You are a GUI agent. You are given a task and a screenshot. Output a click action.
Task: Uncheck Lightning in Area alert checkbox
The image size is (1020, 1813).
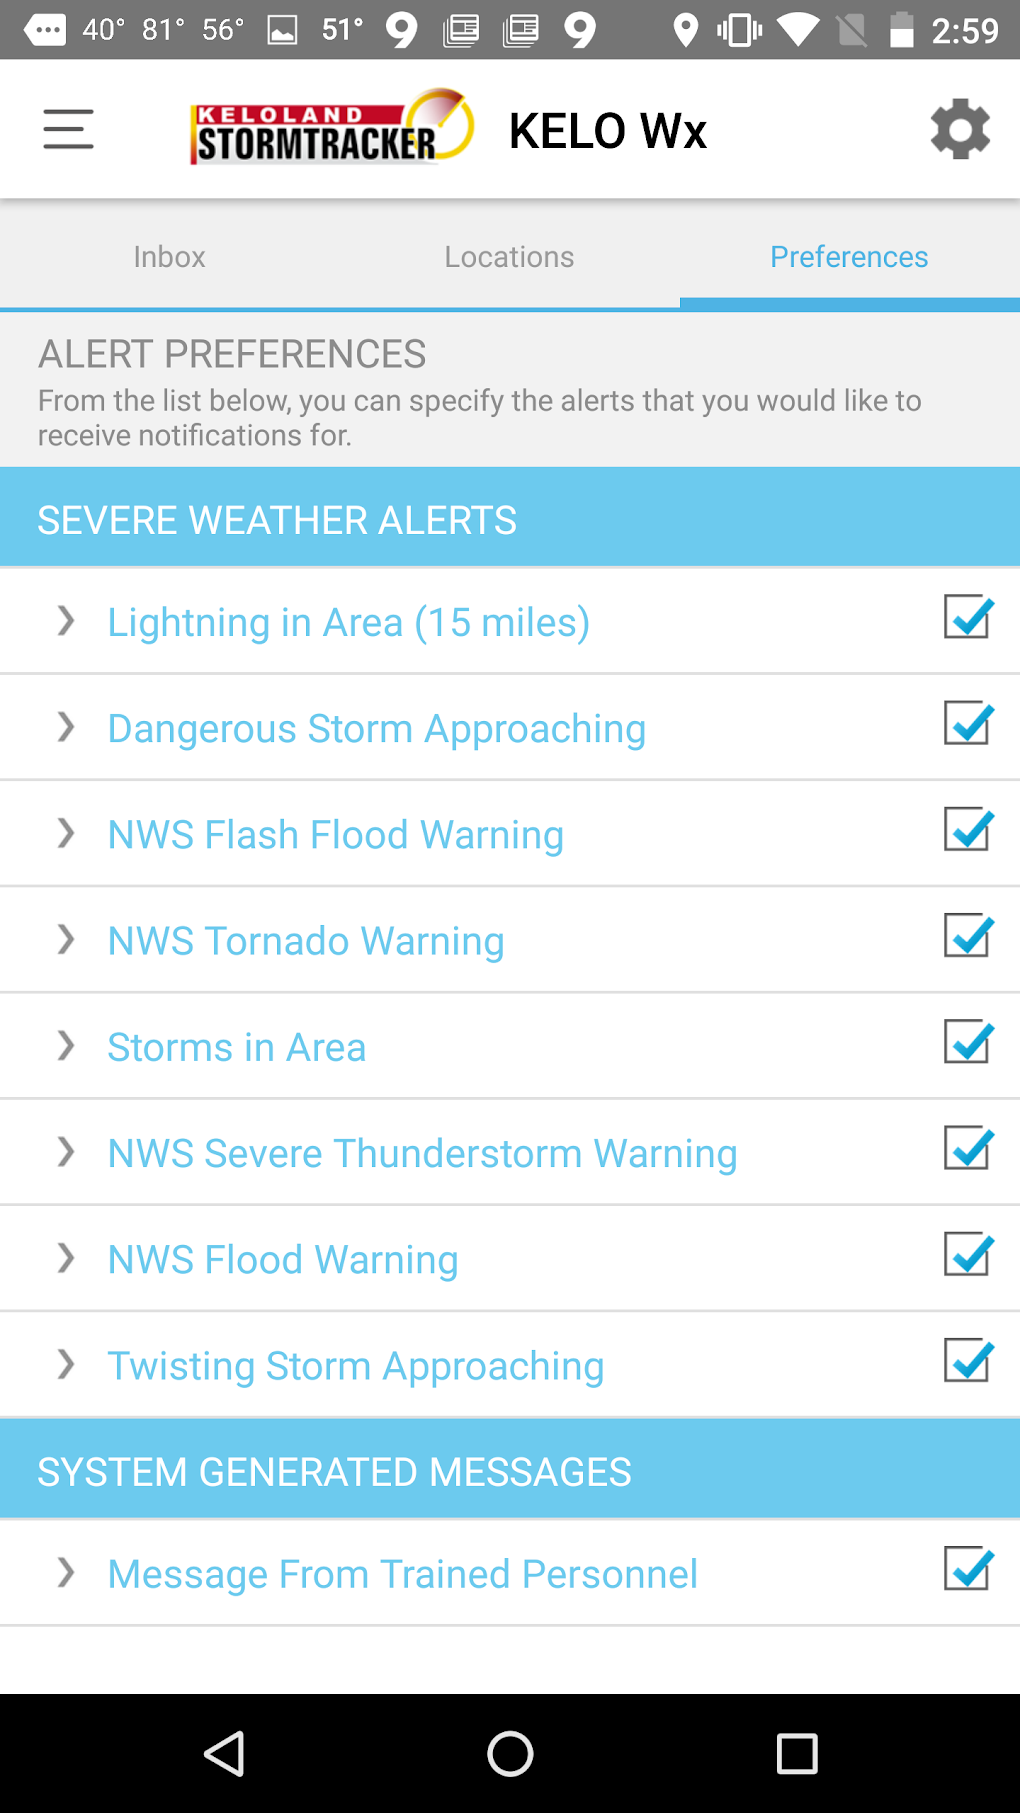coord(967,617)
